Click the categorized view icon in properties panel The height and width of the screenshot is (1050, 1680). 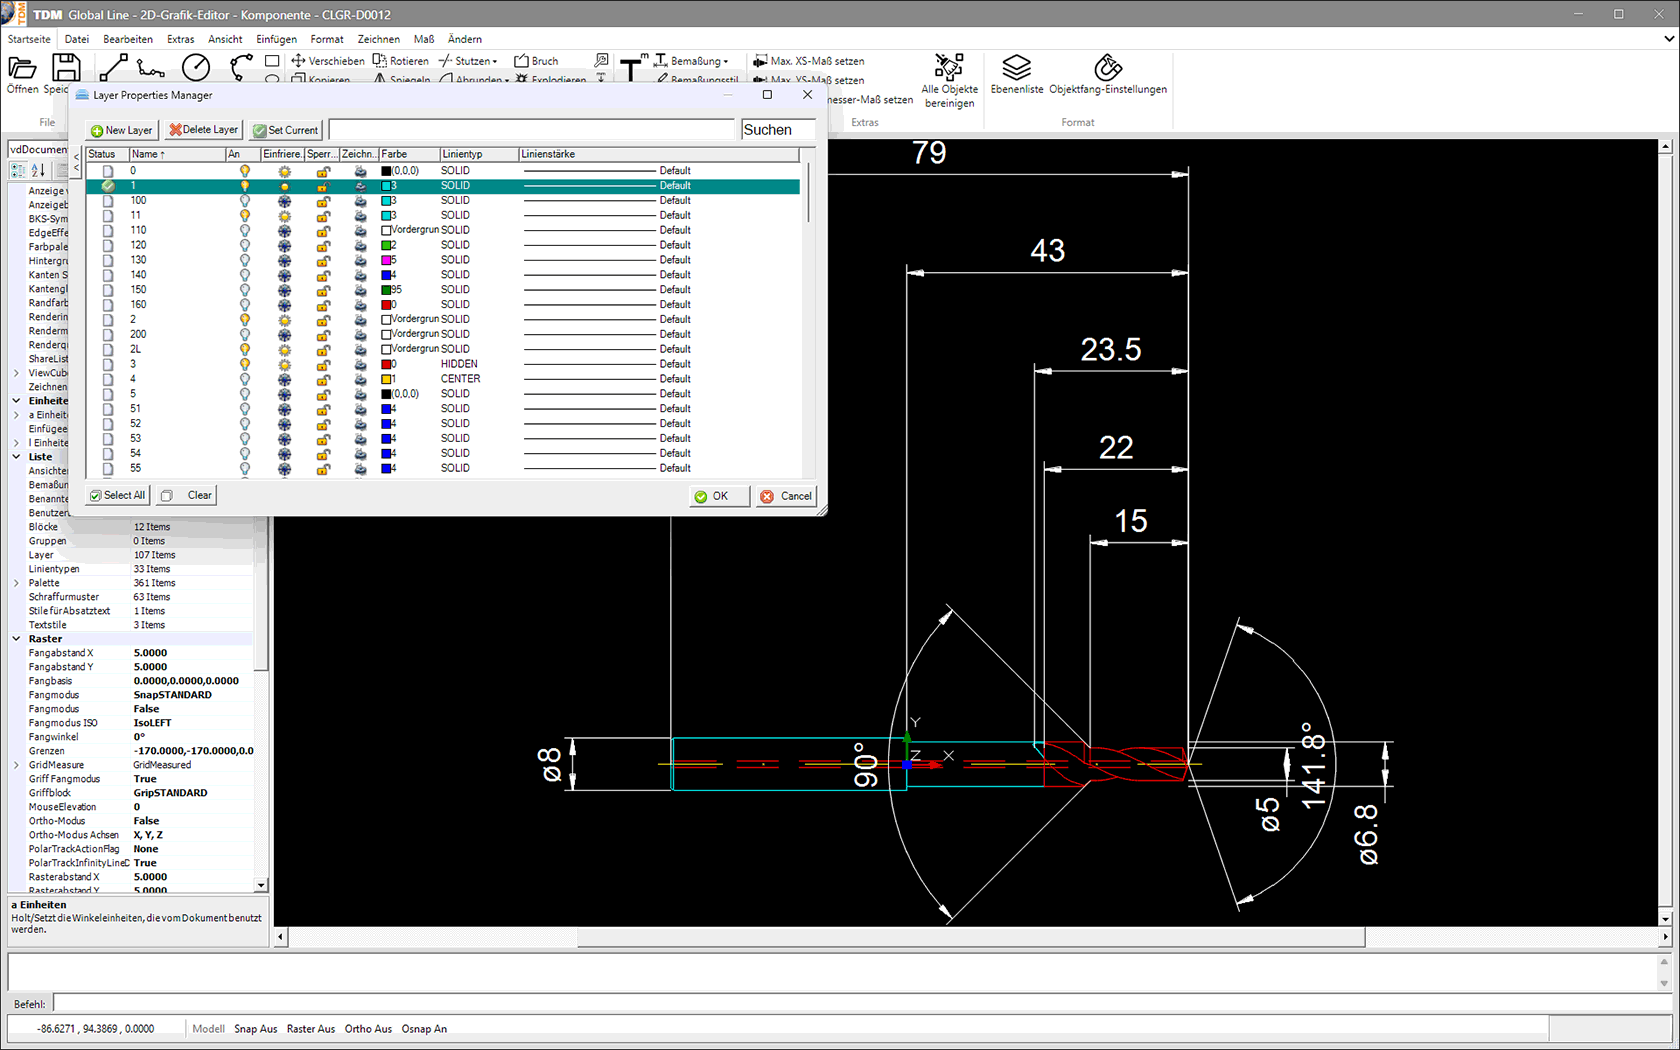18,170
